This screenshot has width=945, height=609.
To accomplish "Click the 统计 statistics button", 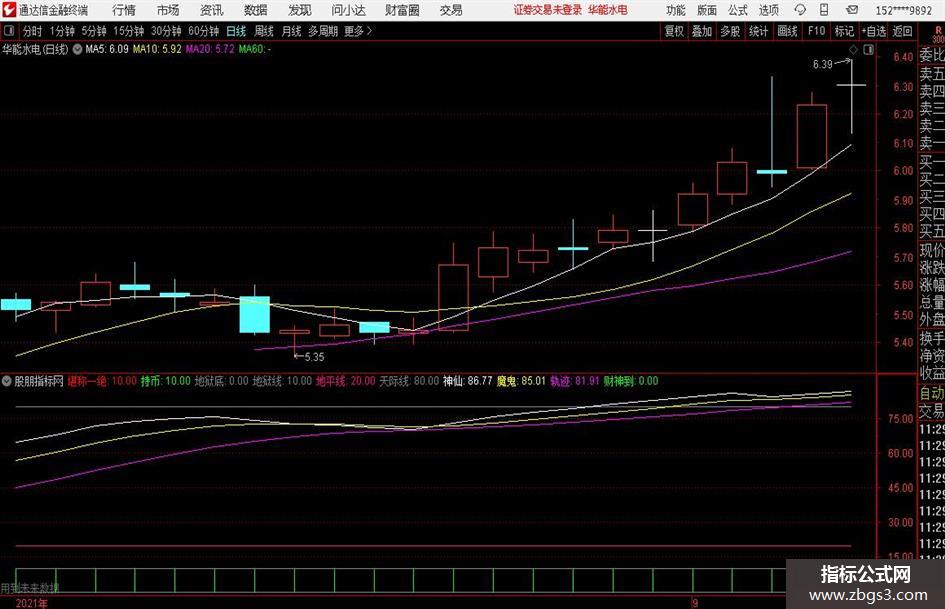I will [759, 31].
